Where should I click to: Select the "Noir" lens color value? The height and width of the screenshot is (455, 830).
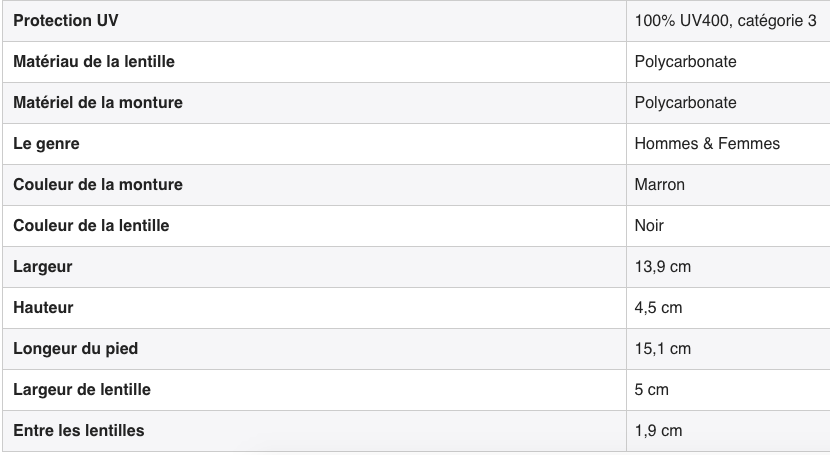[649, 226]
